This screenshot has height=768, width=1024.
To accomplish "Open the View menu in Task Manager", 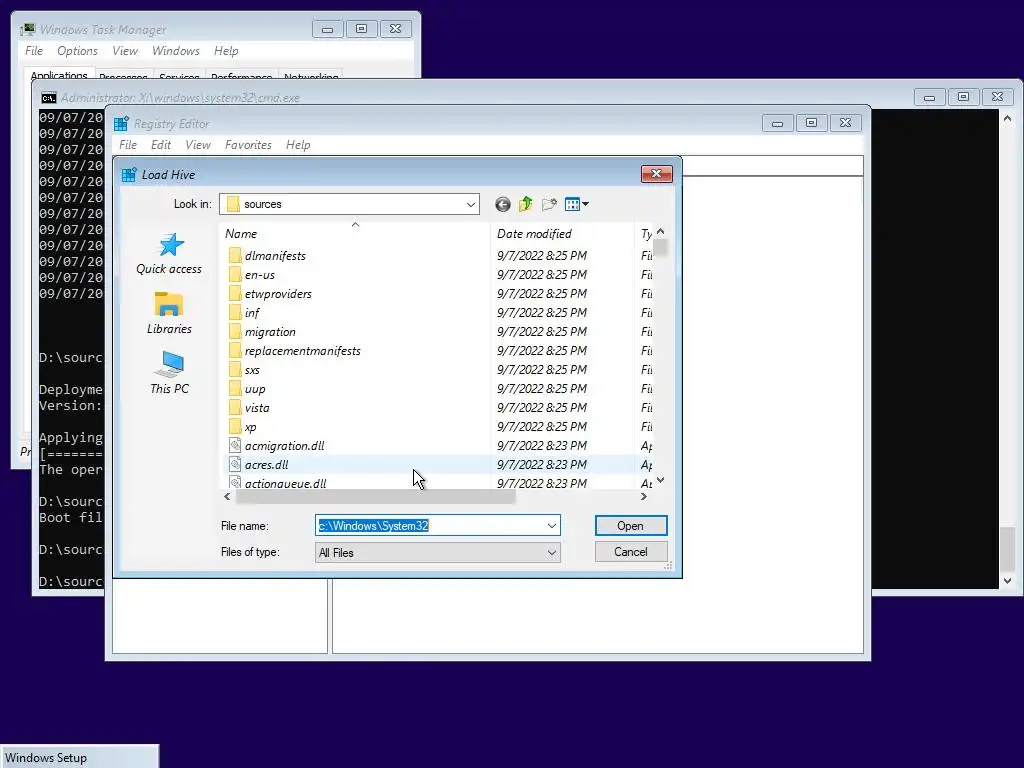I will (125, 51).
